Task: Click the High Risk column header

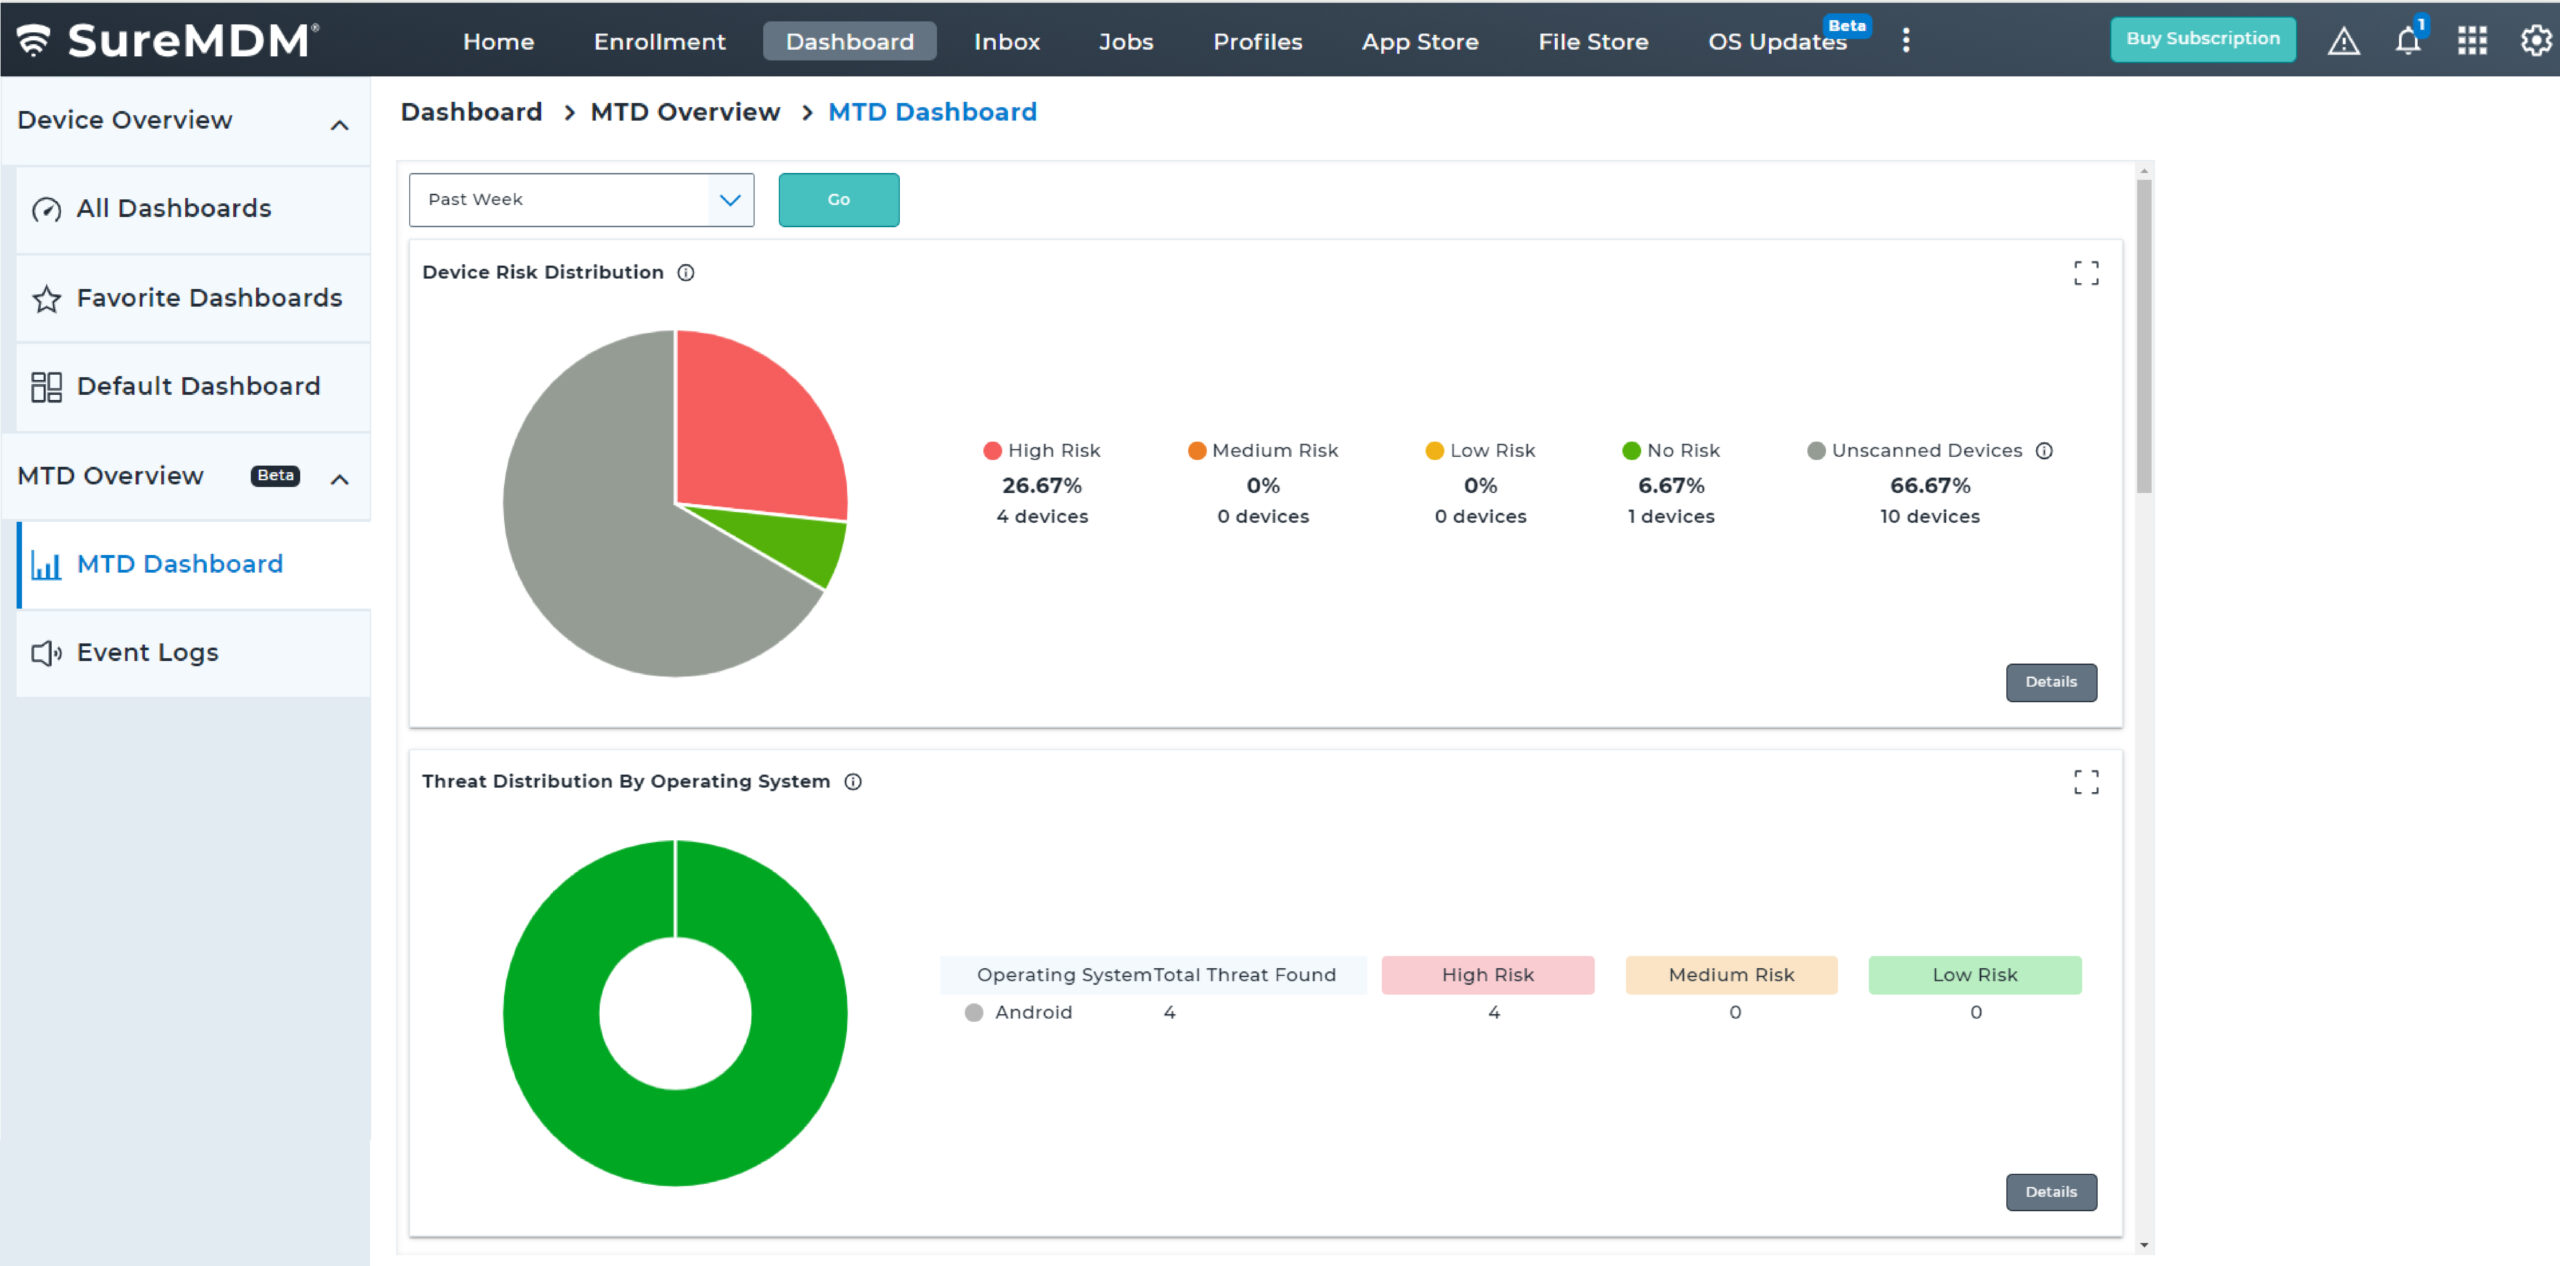Action: pyautogui.click(x=1488, y=975)
